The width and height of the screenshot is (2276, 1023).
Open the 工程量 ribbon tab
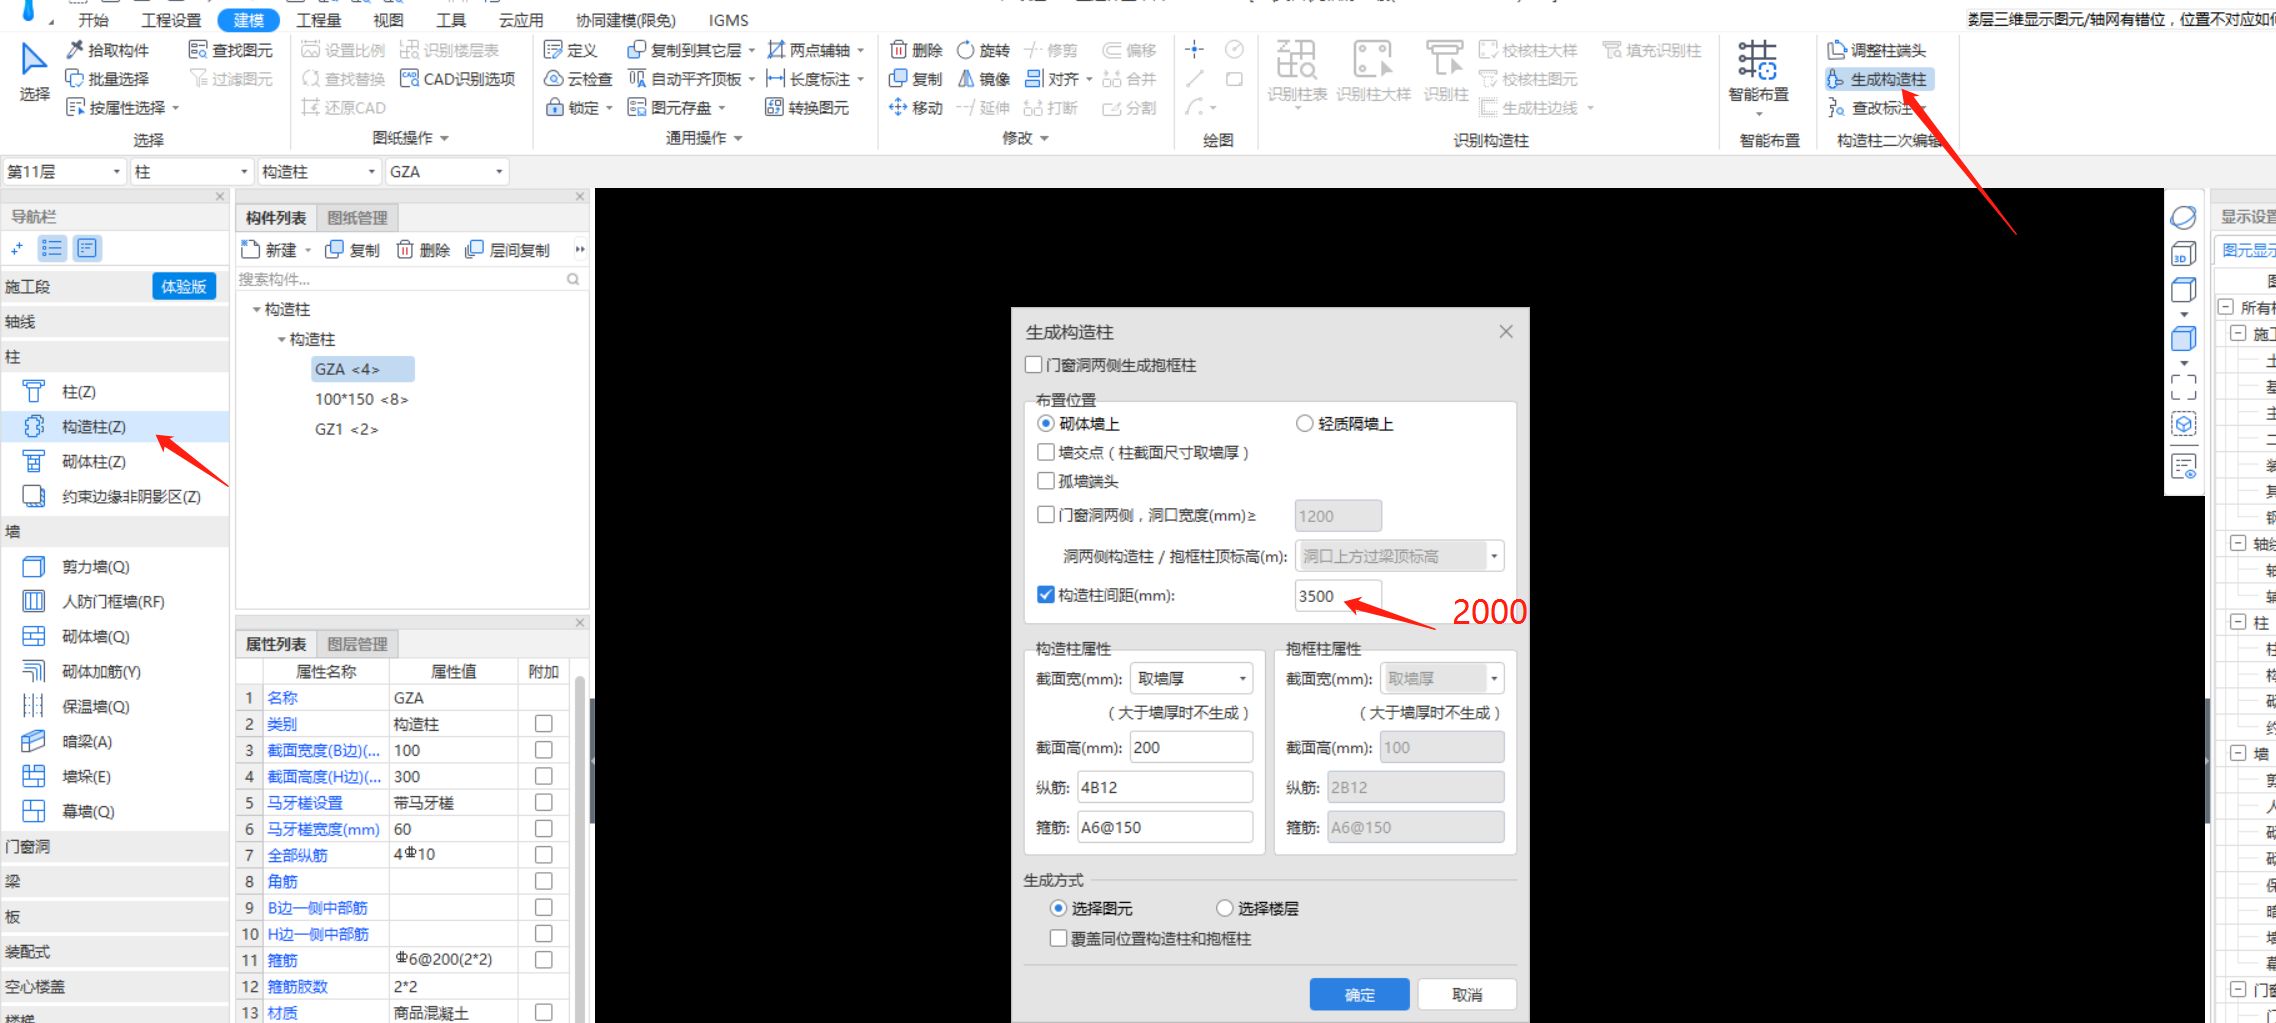point(319,20)
